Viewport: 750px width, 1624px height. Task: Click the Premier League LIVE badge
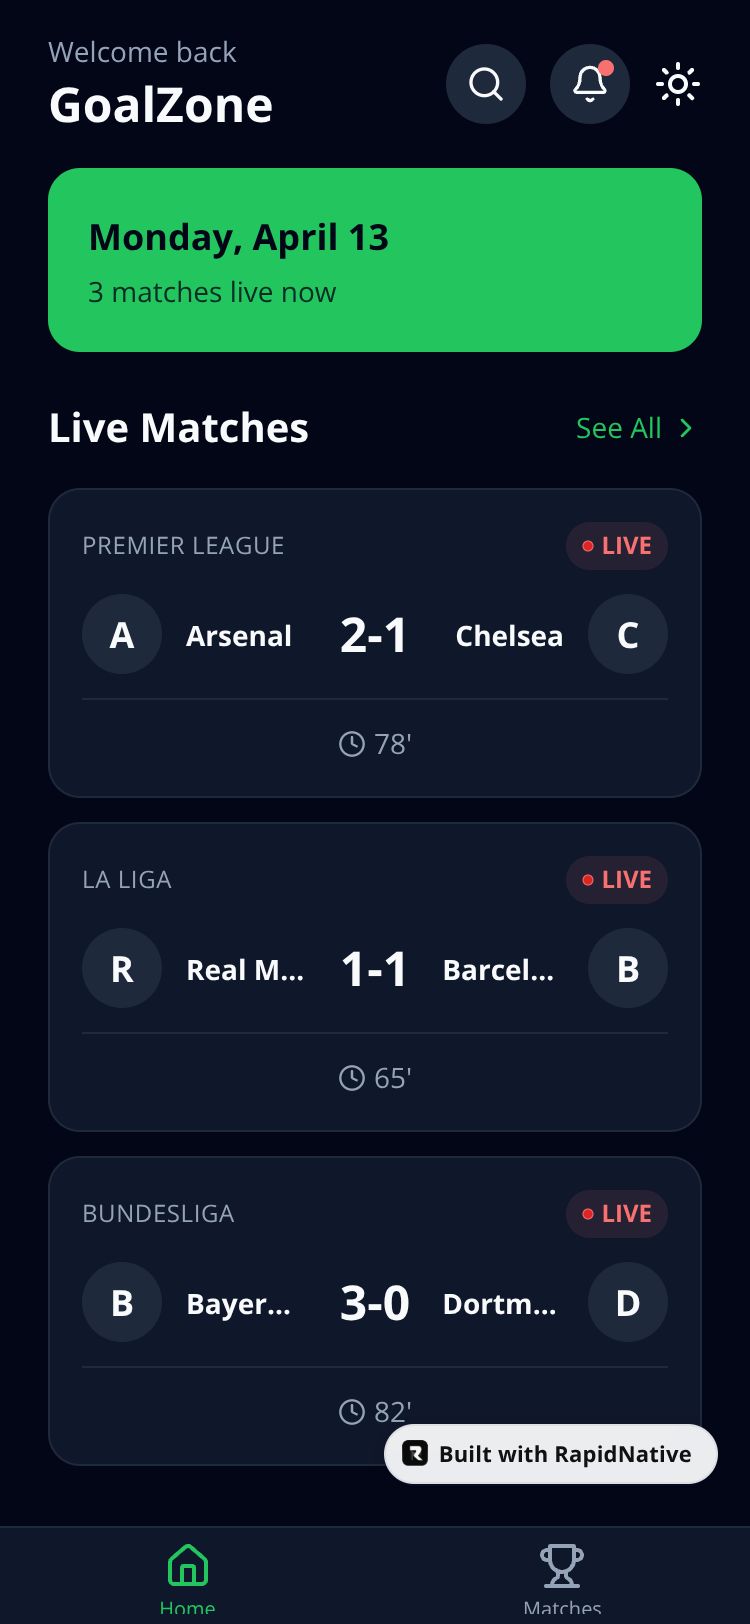click(x=617, y=546)
